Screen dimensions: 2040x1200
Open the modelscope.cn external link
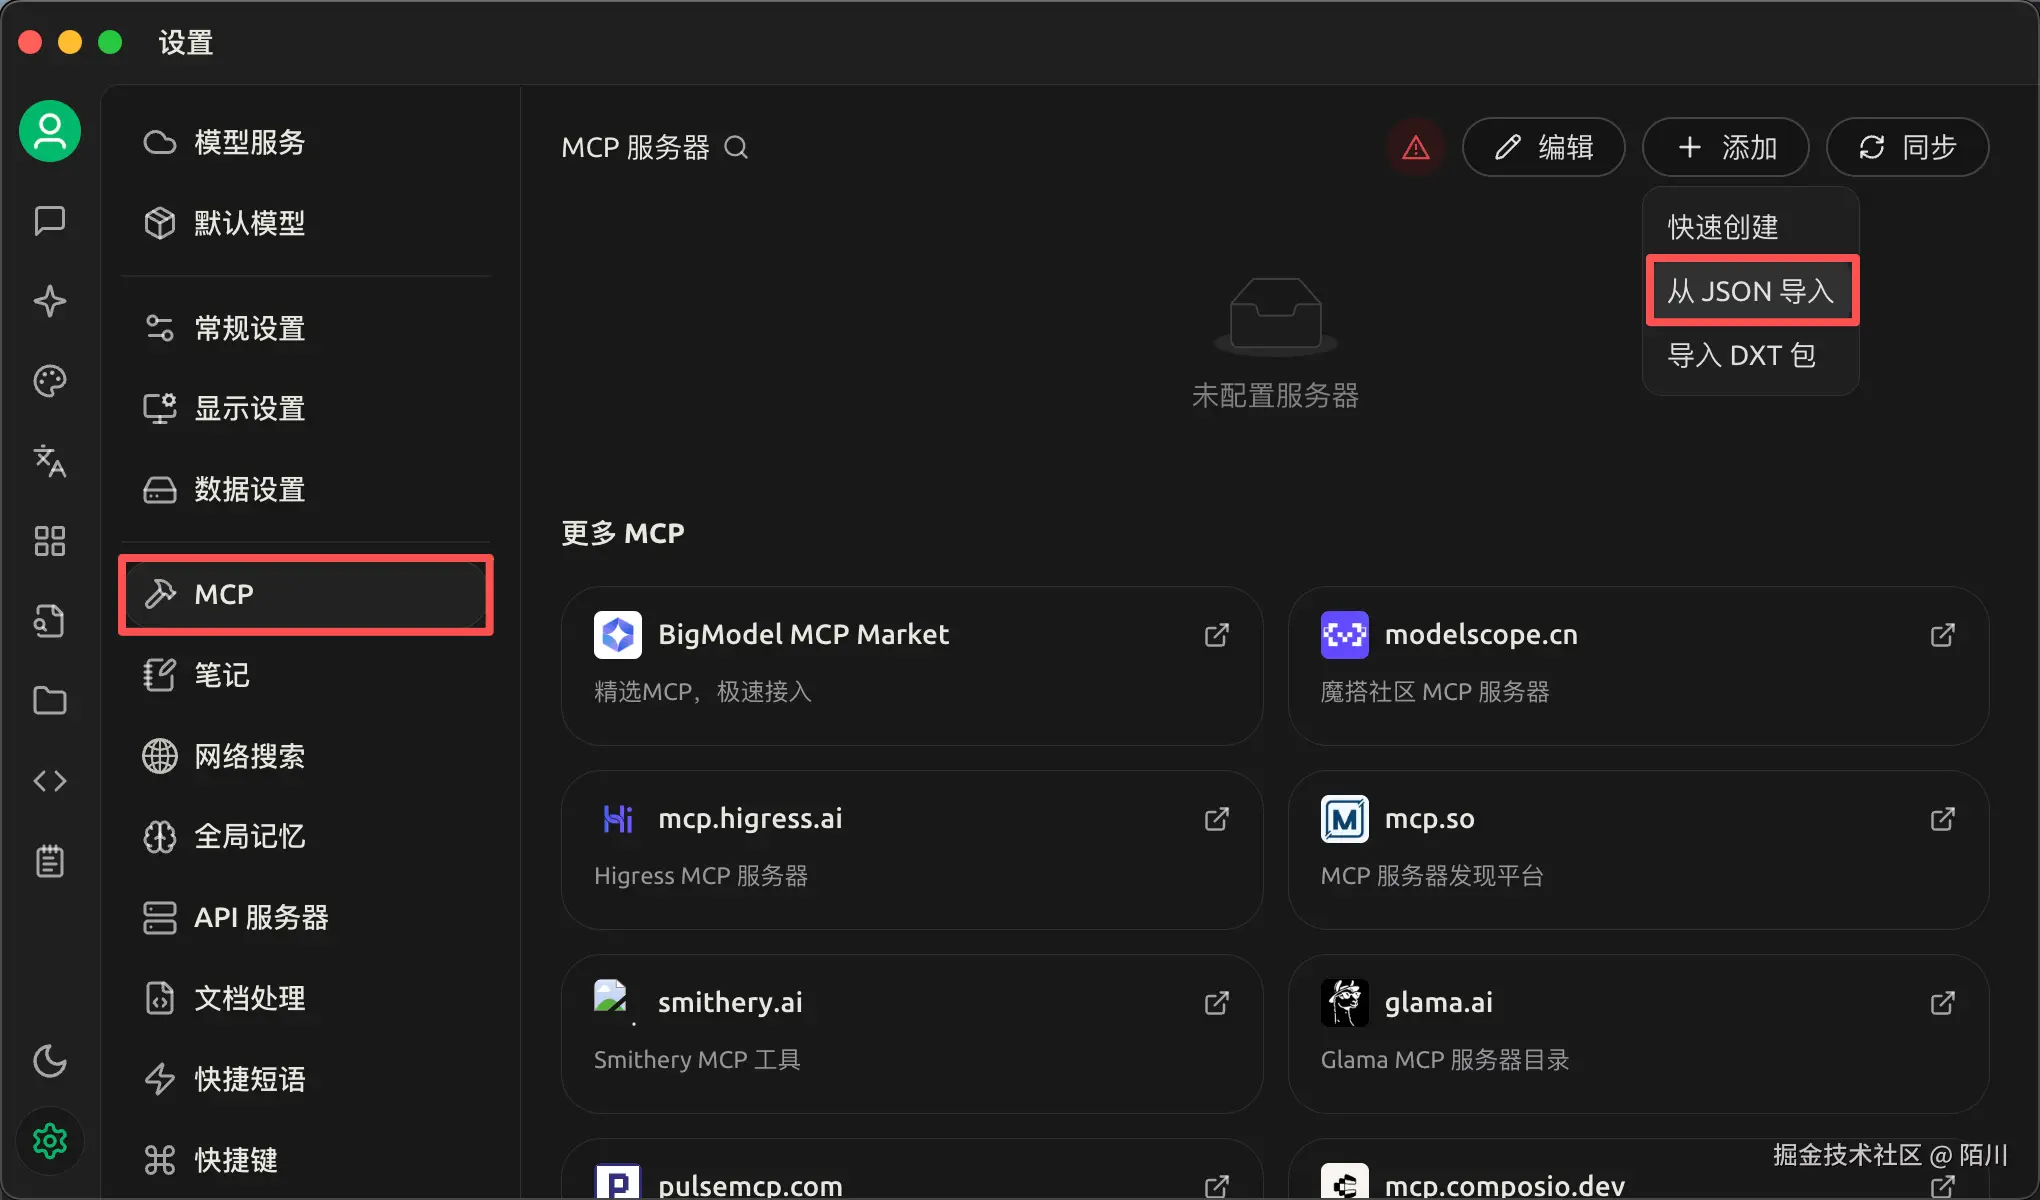pos(1941,634)
